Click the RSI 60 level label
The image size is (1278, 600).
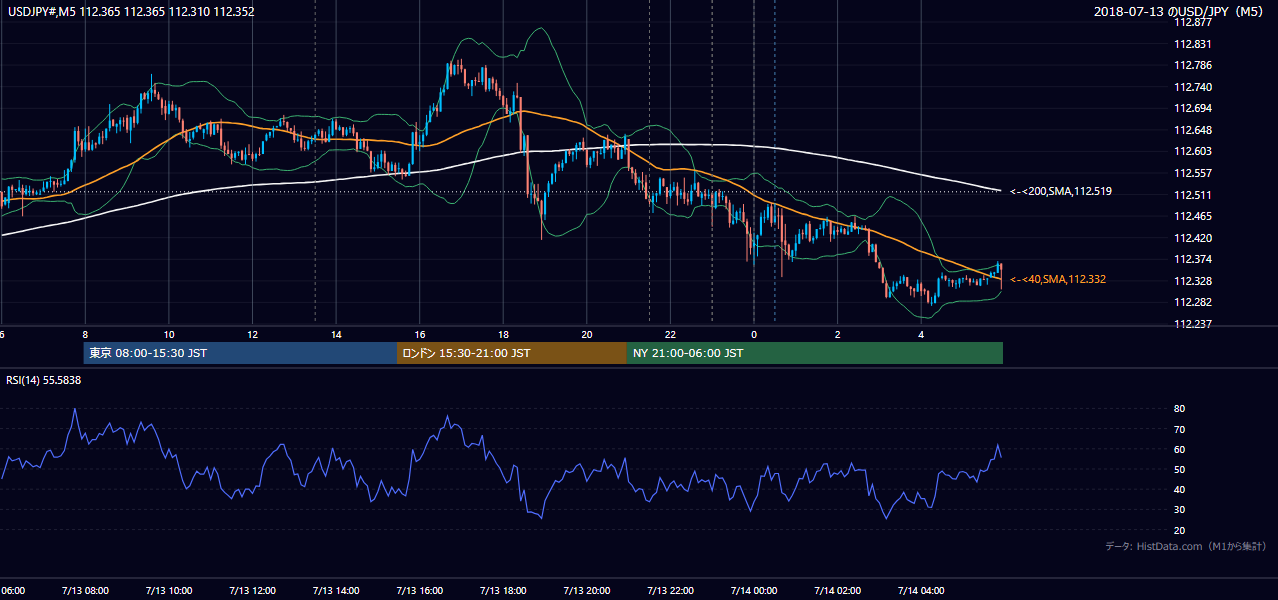pos(1180,449)
